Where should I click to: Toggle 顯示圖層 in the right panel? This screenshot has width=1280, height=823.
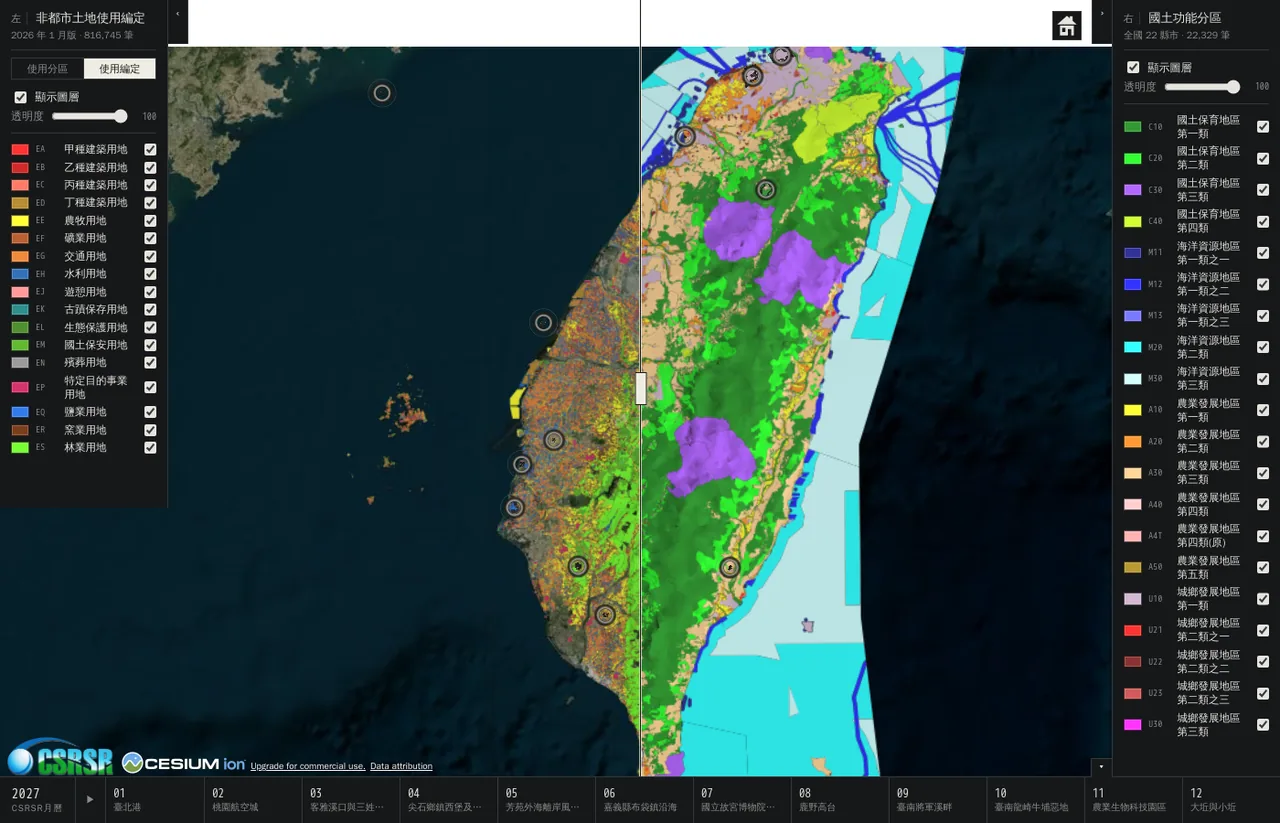click(1133, 67)
